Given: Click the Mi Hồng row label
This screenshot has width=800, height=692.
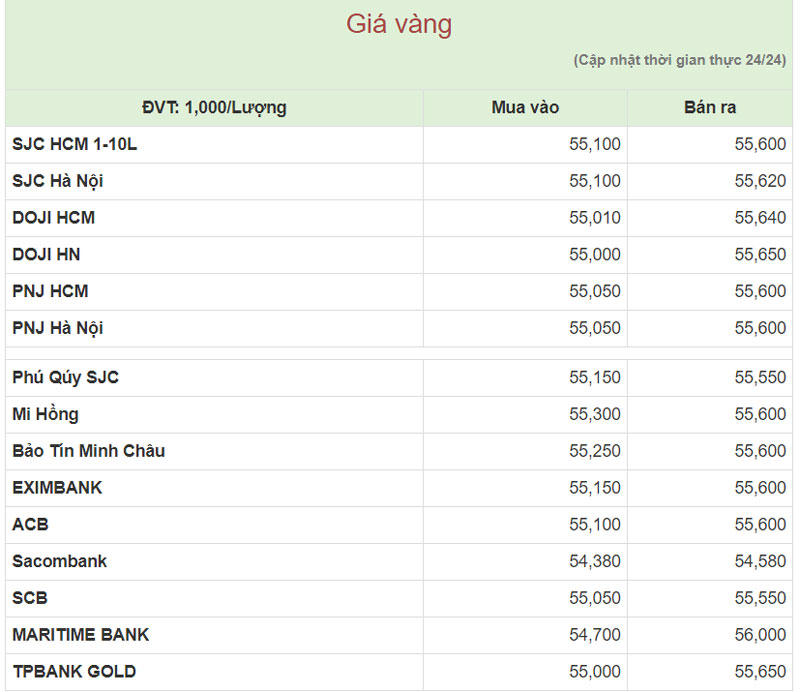Looking at the screenshot, I should pyautogui.click(x=46, y=414).
